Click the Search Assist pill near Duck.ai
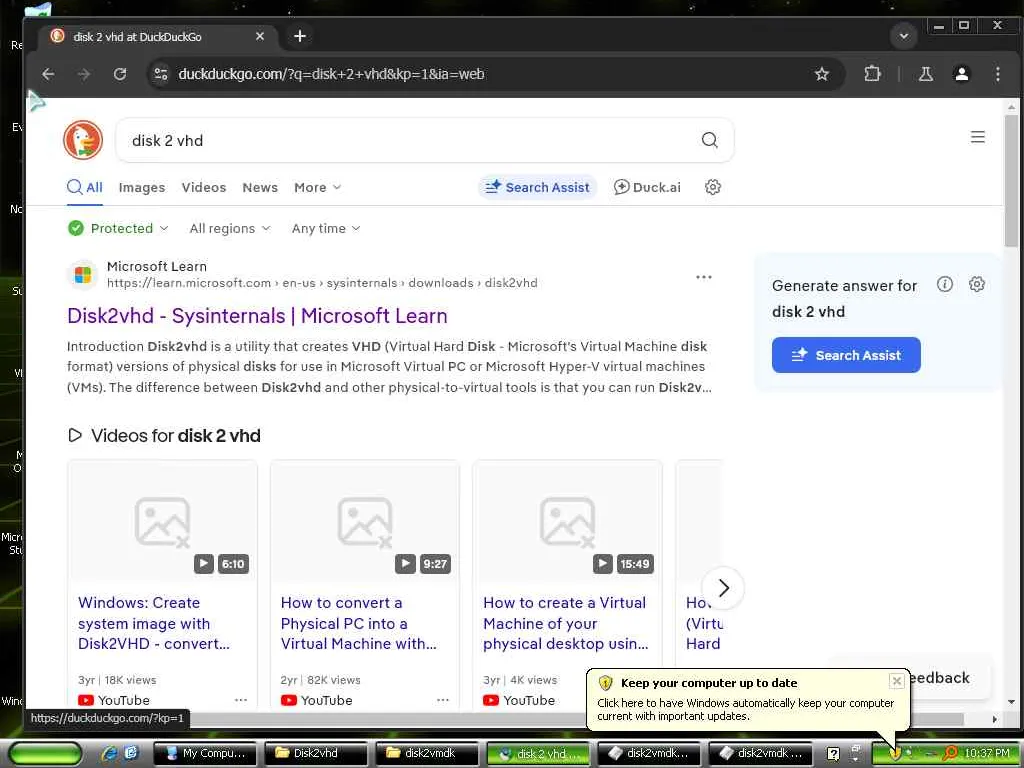 537,187
